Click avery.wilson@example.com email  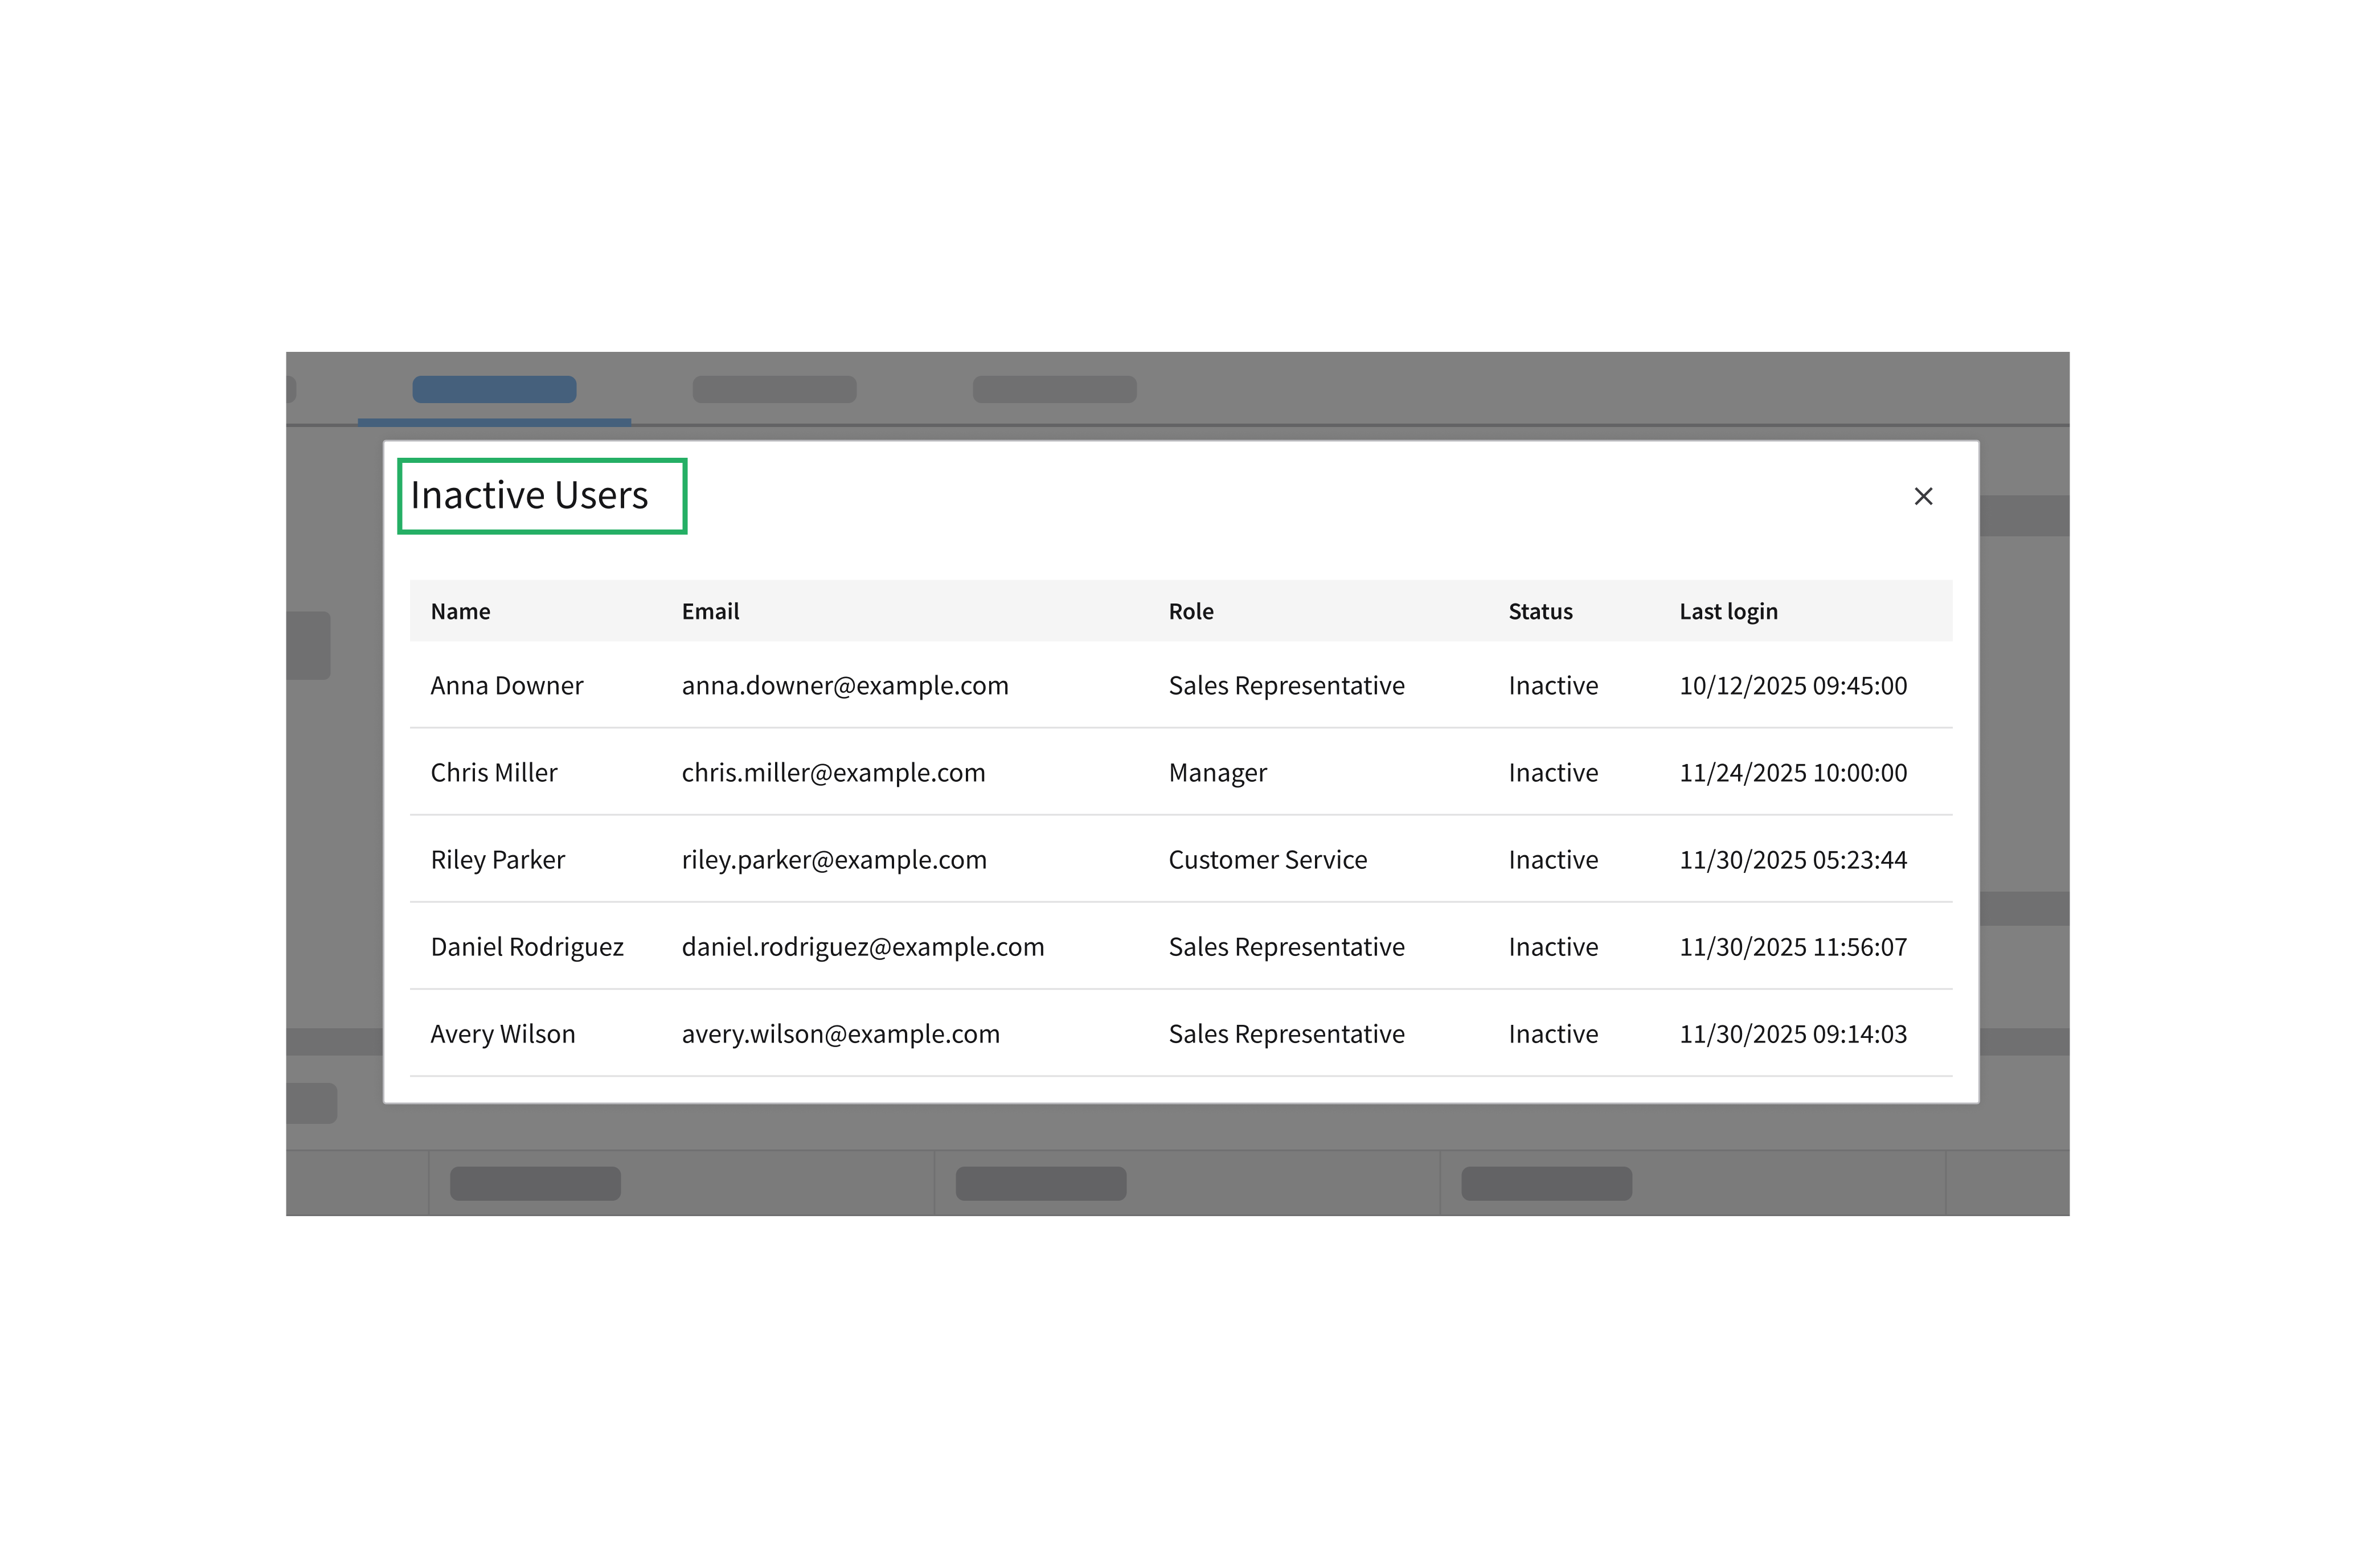(840, 1034)
